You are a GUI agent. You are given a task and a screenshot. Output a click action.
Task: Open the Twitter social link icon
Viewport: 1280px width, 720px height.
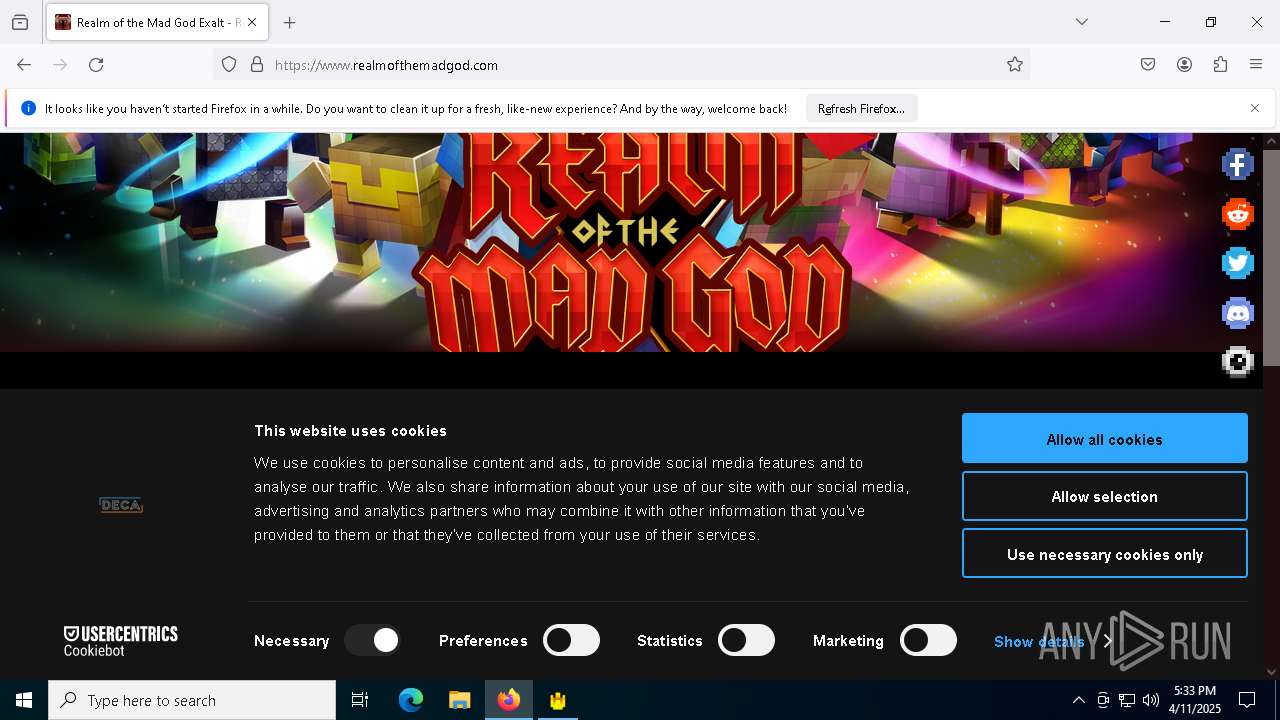1237,263
